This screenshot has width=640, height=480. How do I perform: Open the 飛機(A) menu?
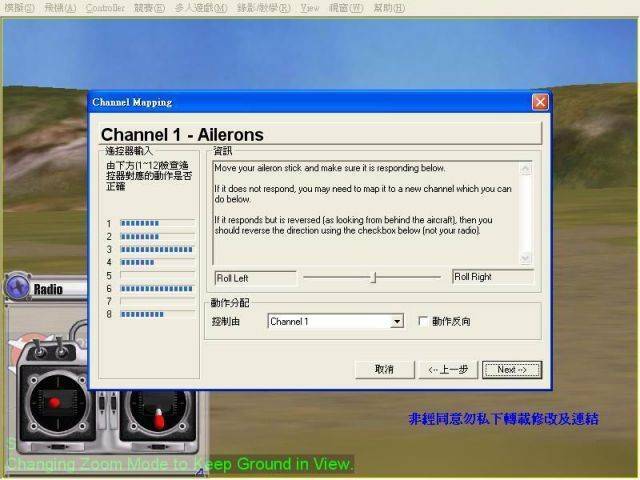pos(60,8)
